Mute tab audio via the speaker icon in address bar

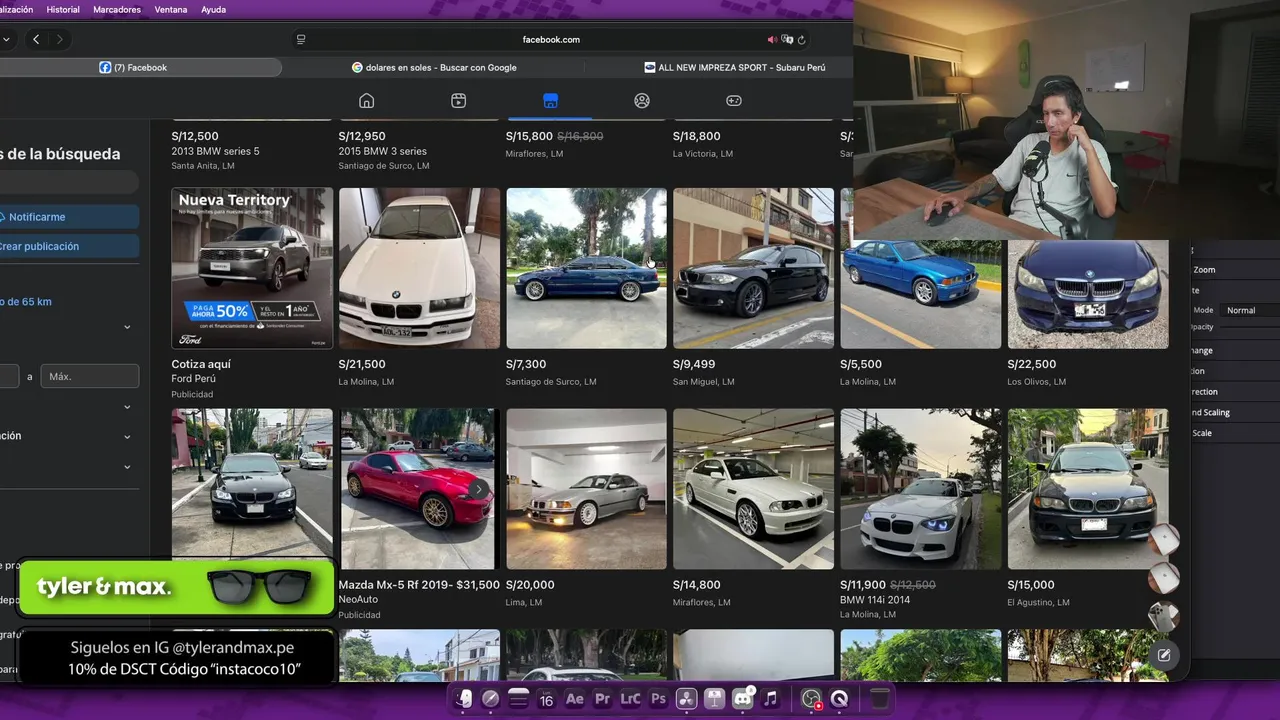772,40
